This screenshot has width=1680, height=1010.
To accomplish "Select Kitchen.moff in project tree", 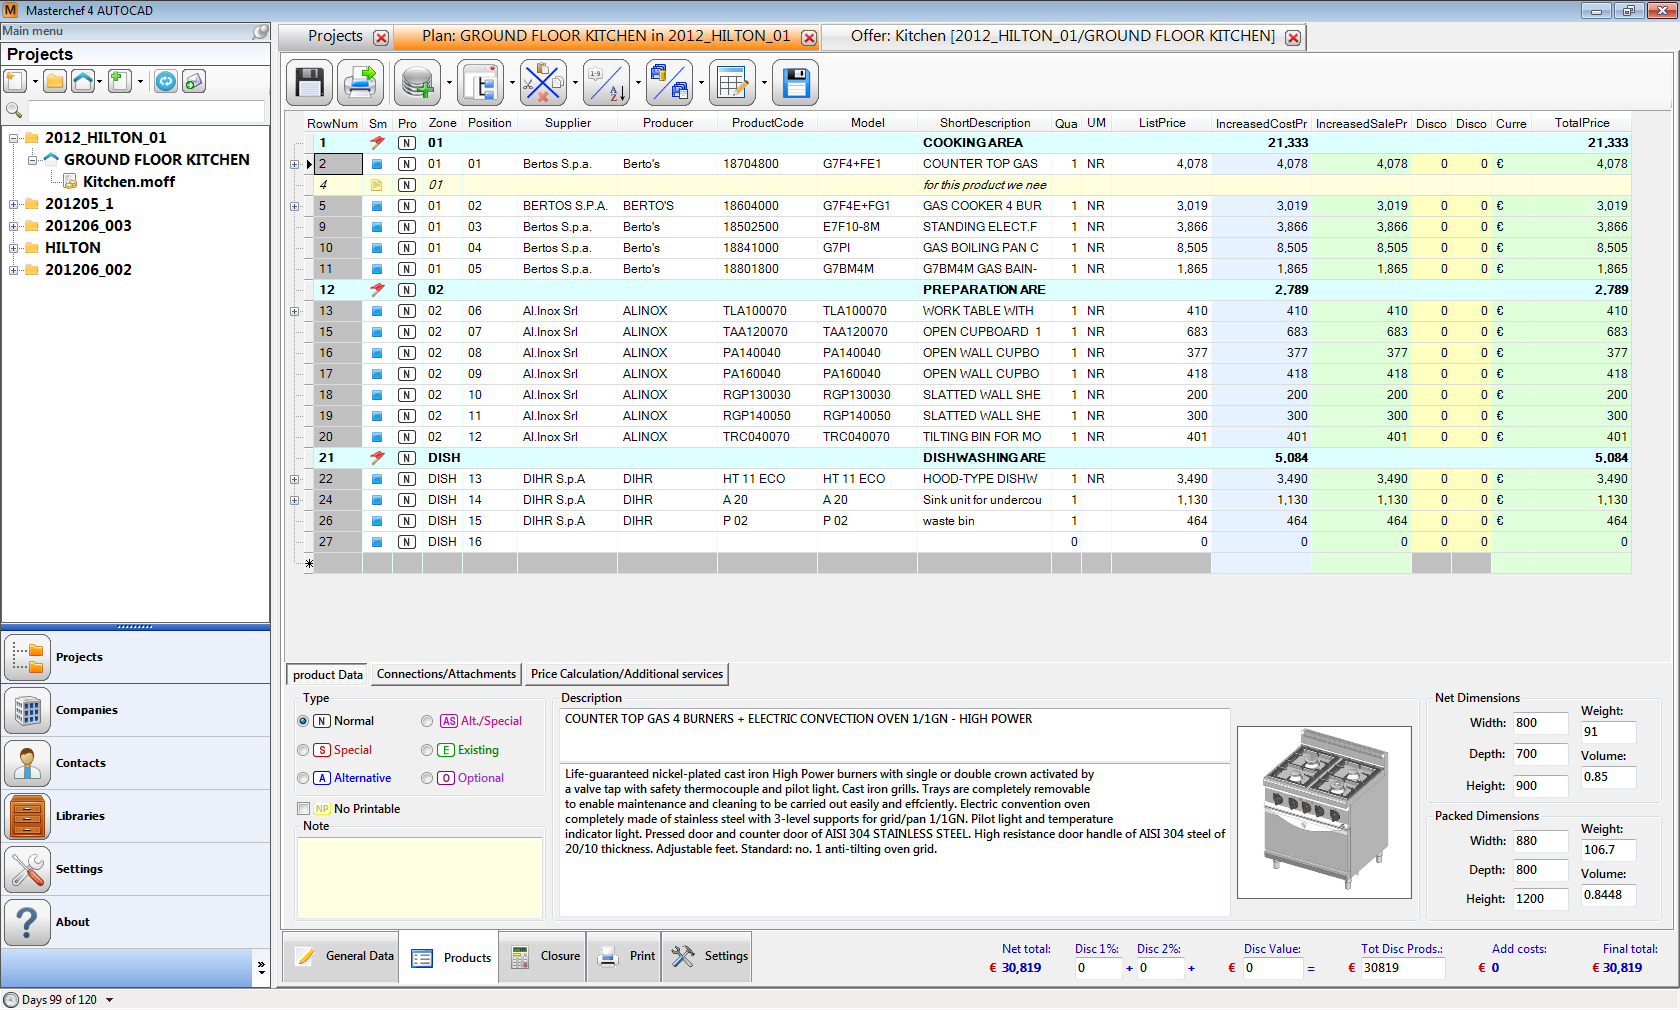I will click(x=128, y=182).
